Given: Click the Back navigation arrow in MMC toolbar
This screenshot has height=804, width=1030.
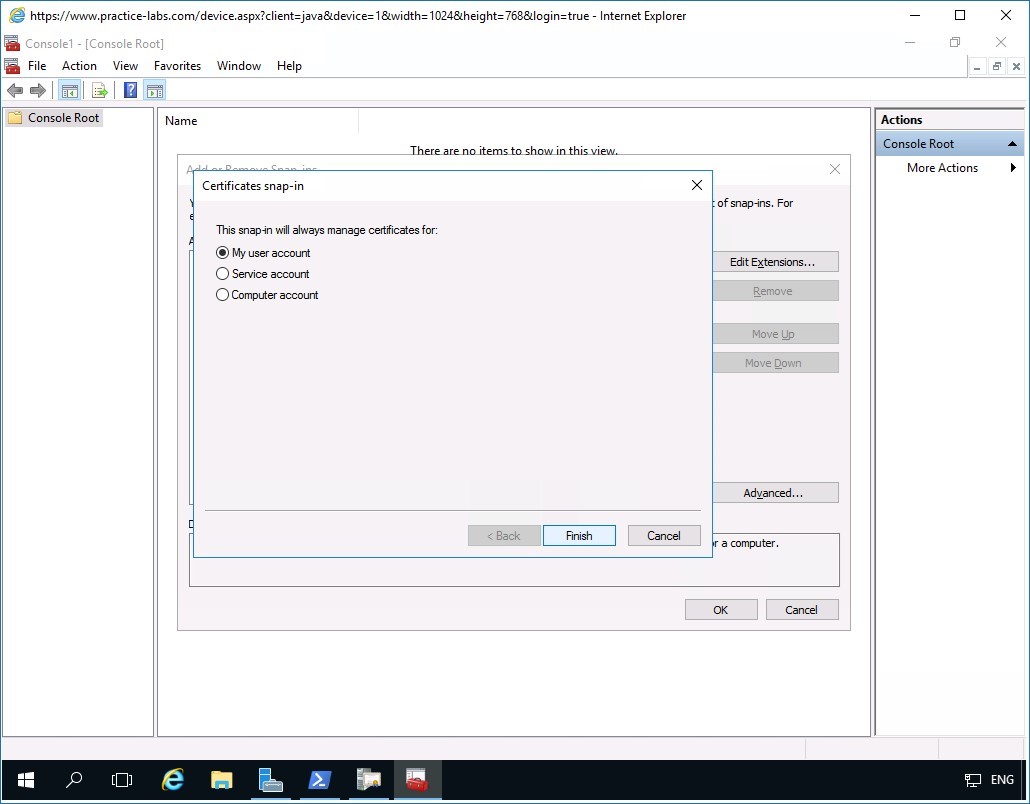Looking at the screenshot, I should [x=15, y=89].
